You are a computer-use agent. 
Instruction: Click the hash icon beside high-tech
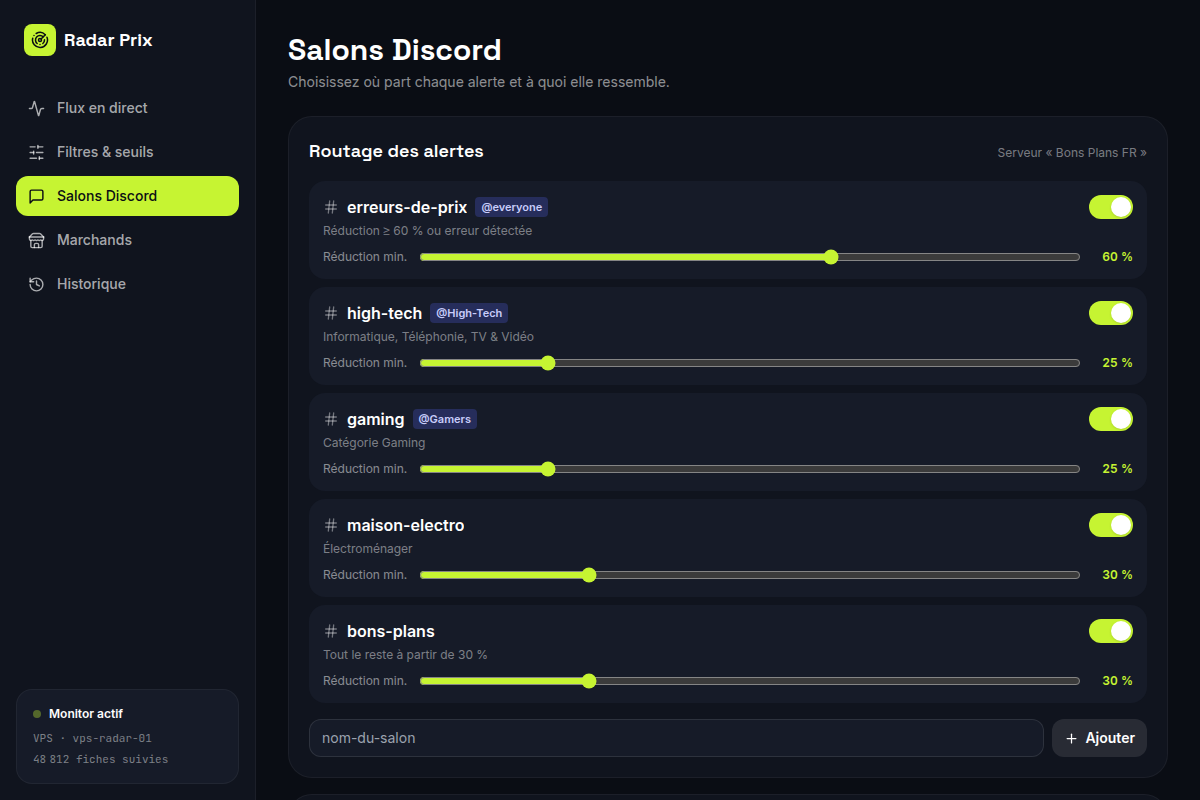point(331,313)
